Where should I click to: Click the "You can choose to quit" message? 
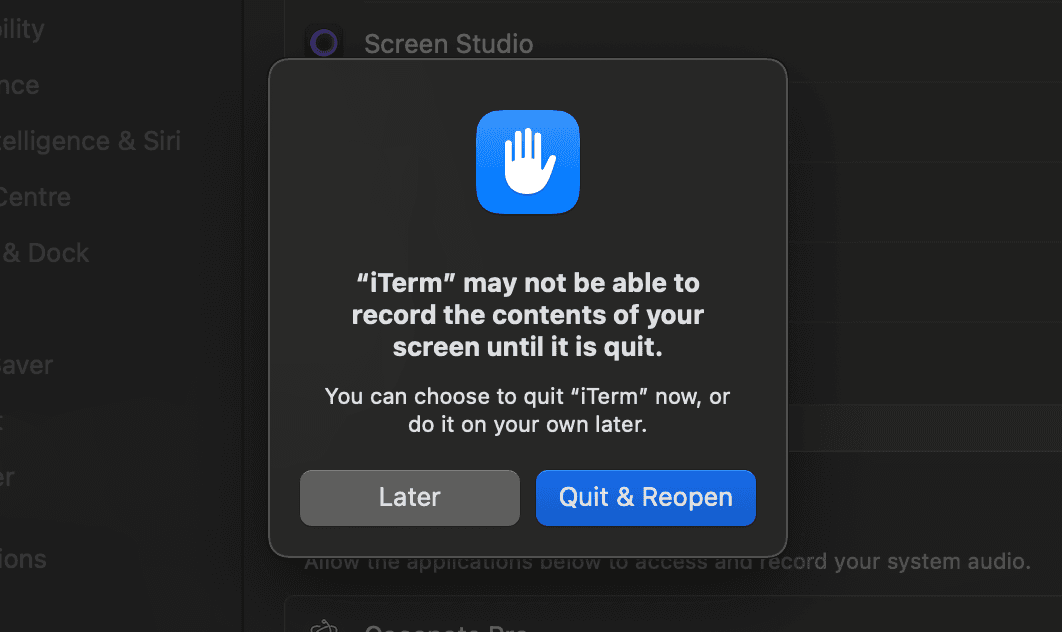pos(527,410)
